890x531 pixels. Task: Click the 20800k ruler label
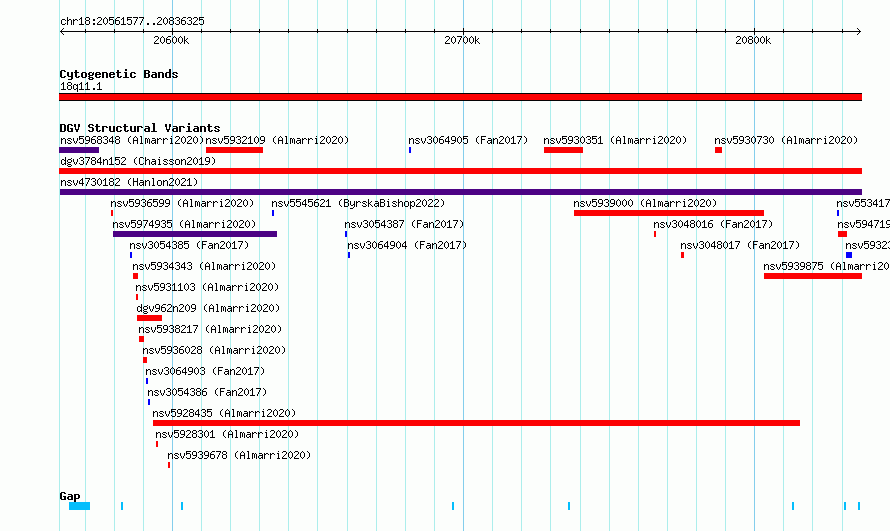coord(753,40)
